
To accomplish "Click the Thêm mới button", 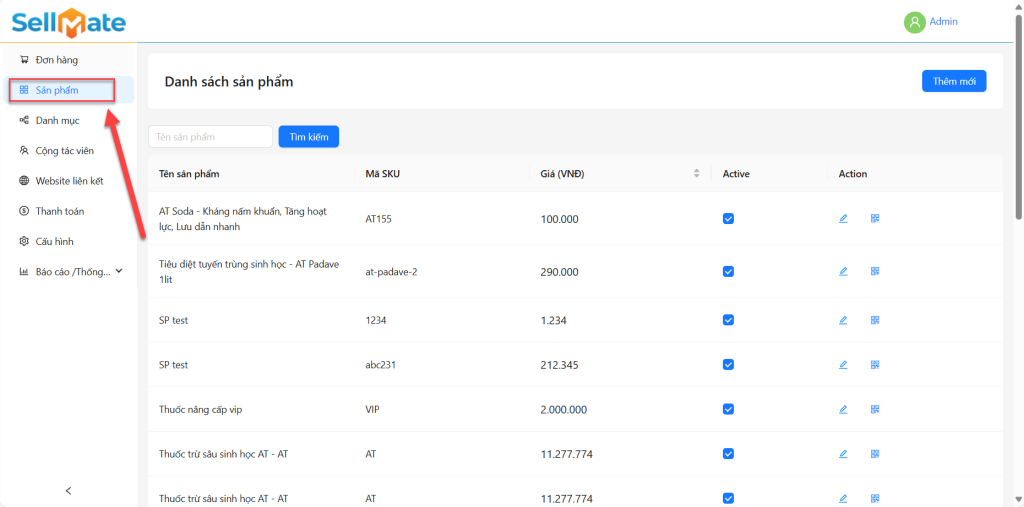I will (953, 81).
